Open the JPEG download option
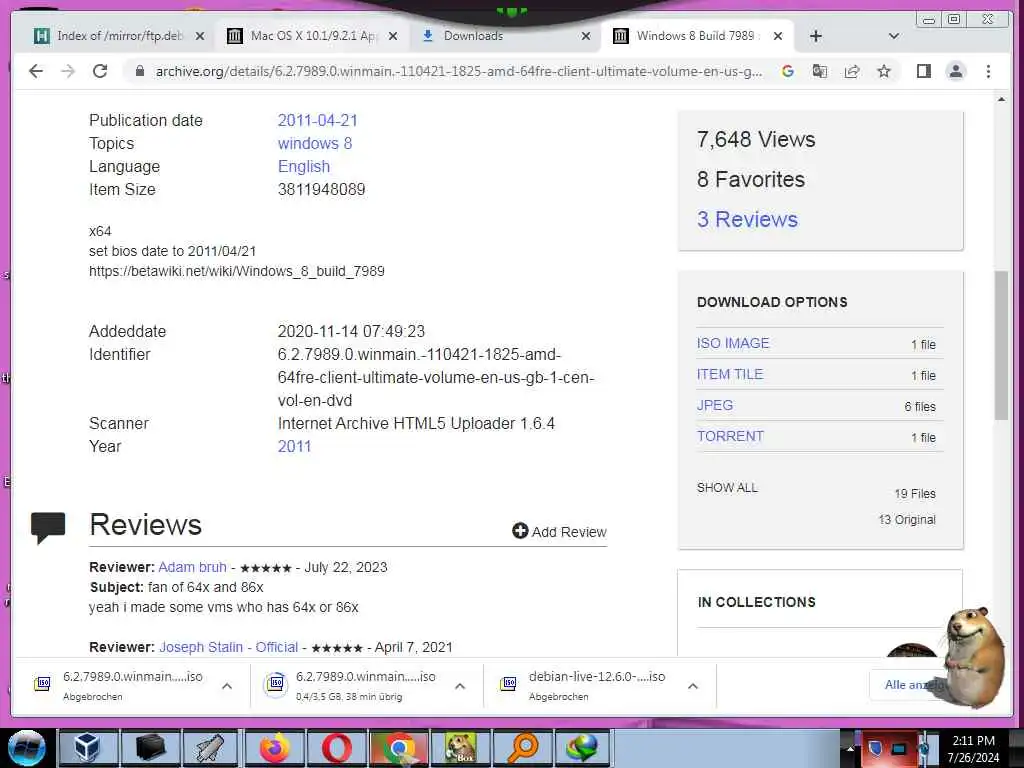 point(714,405)
